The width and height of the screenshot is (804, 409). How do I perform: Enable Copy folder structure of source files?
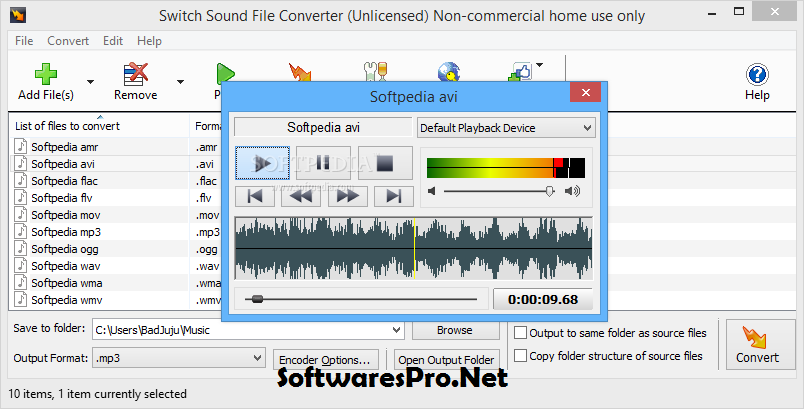pyautogui.click(x=520, y=355)
